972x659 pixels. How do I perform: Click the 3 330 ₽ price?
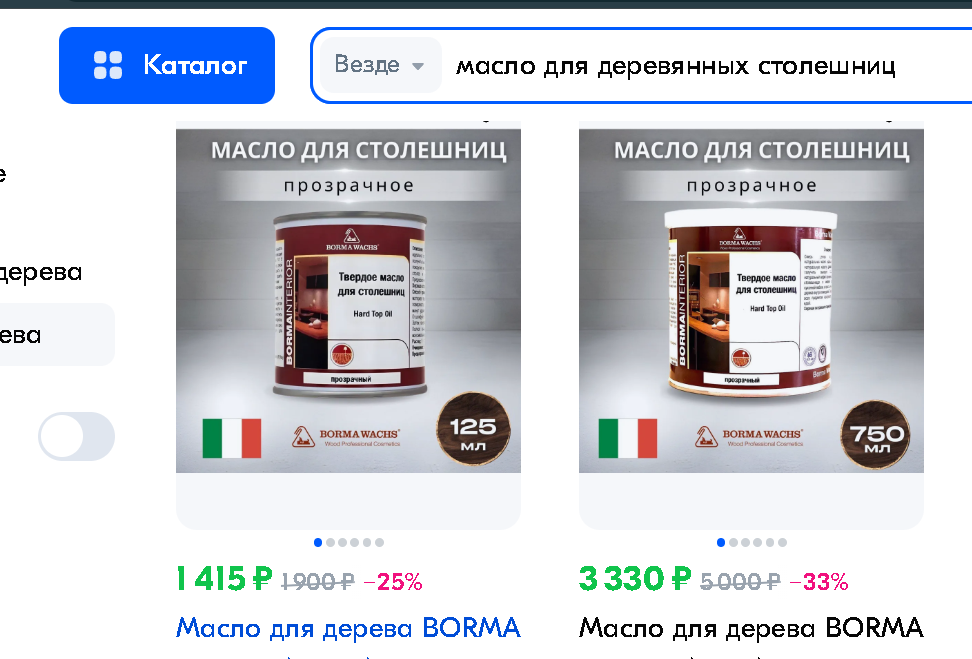click(635, 579)
